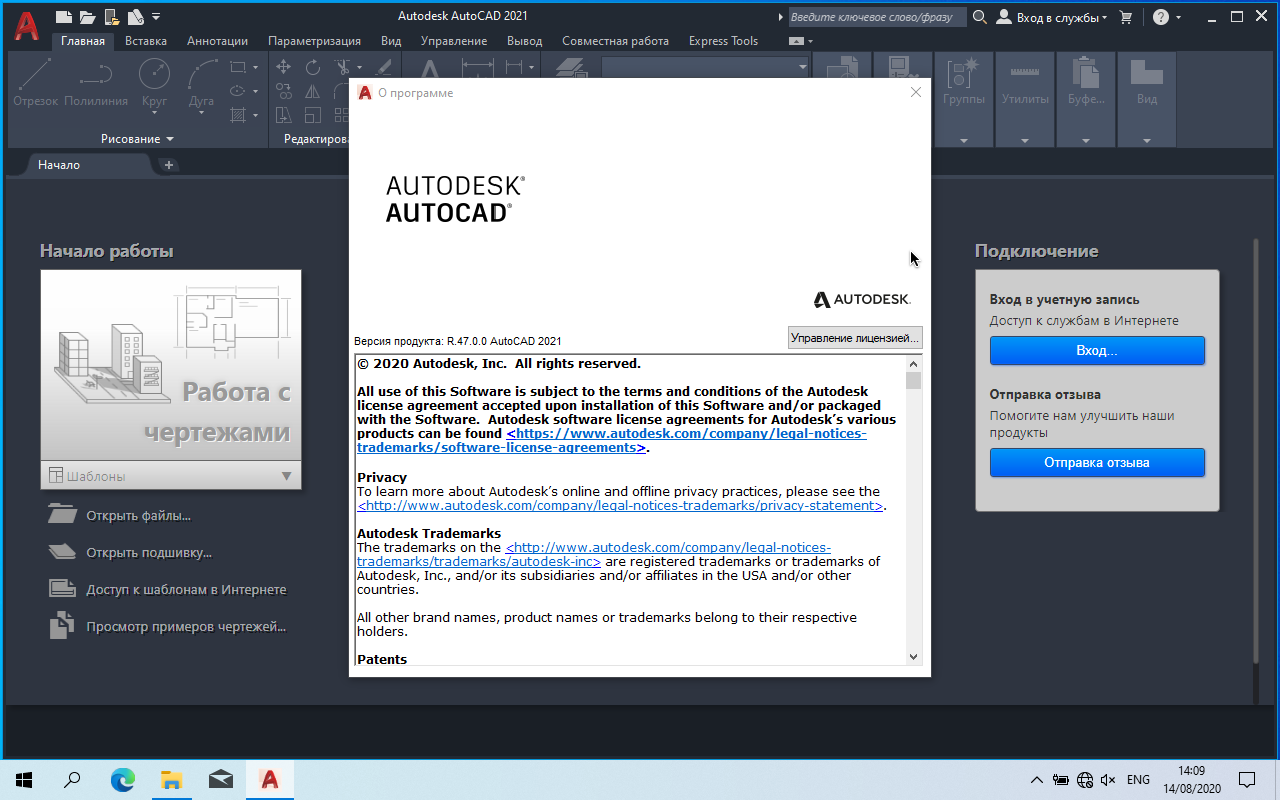
Task: Select the Erase tool icon
Action: point(383,67)
